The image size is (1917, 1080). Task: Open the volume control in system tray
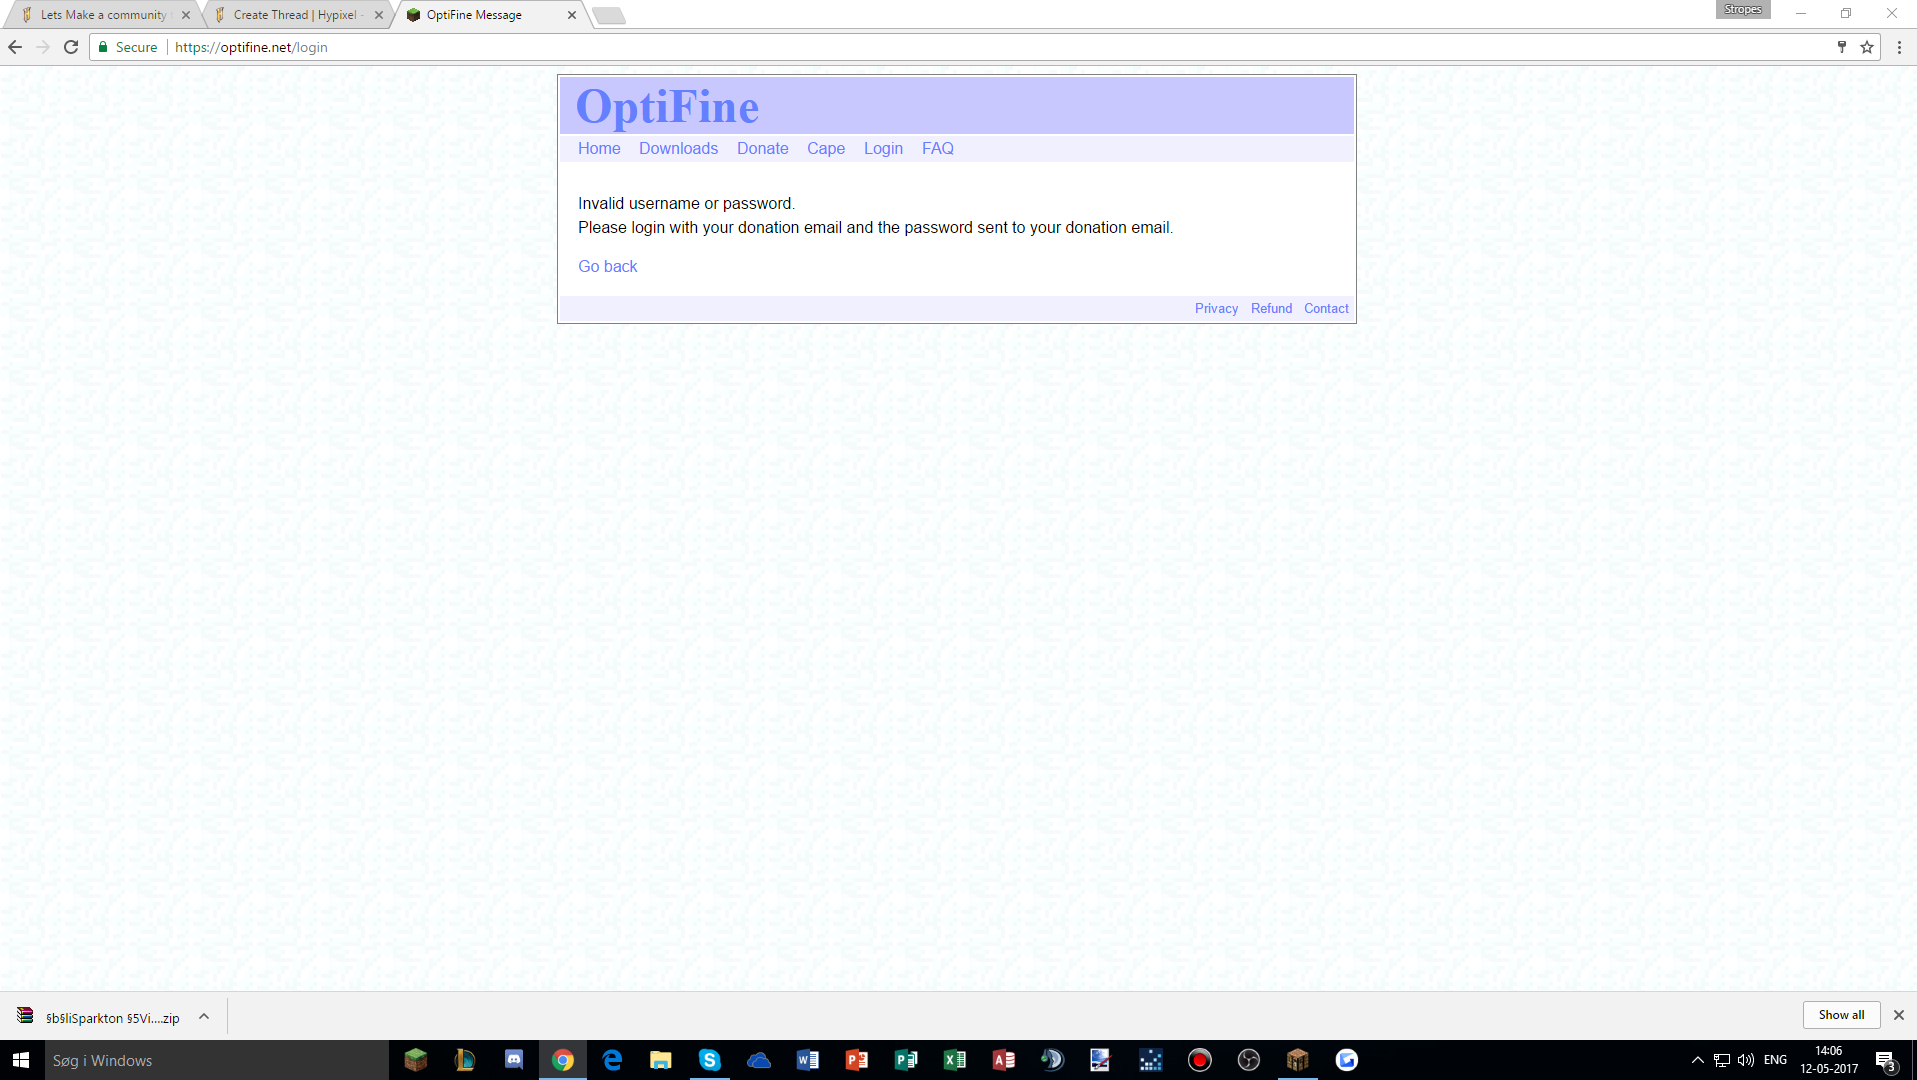click(x=1746, y=1060)
